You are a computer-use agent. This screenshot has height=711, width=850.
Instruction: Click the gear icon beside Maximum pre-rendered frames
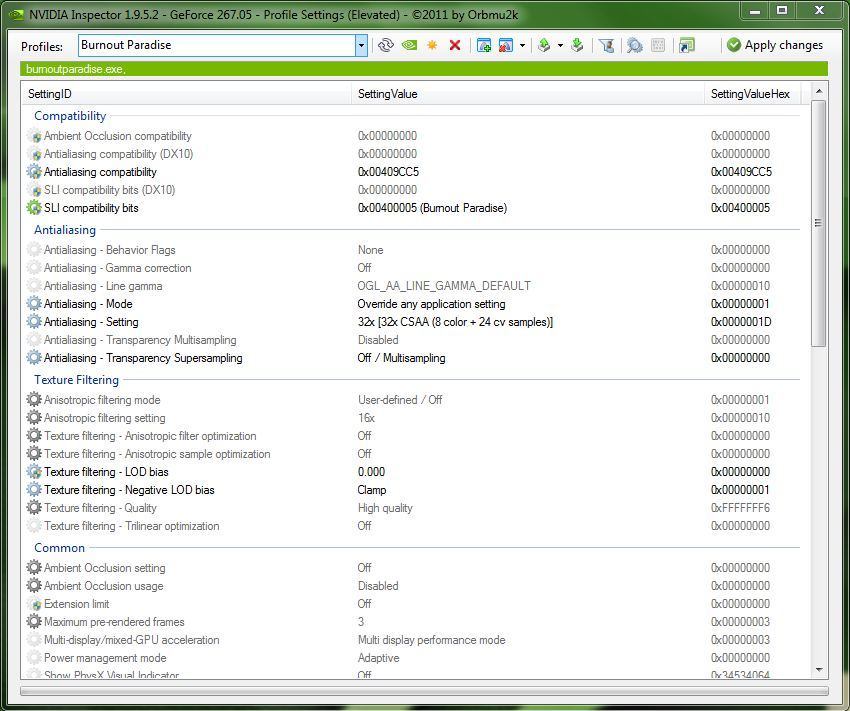tap(34, 621)
